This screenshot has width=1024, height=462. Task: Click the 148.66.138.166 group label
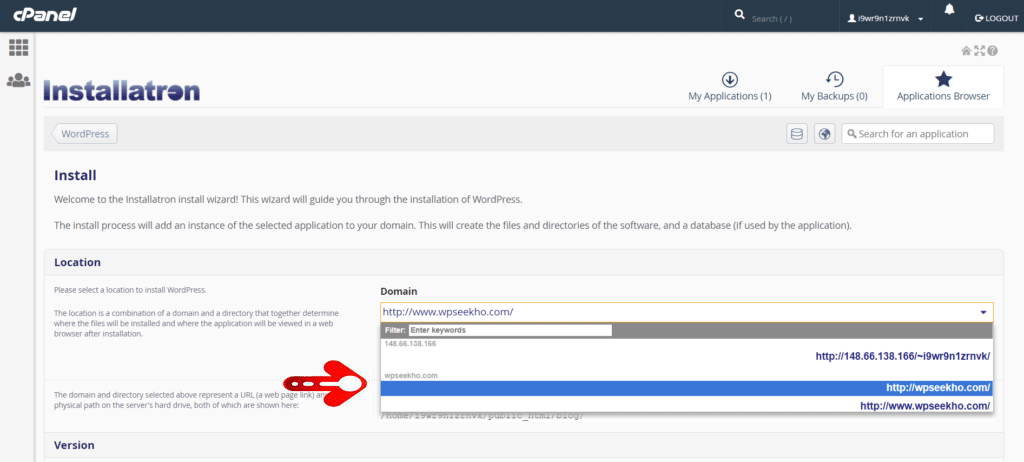(410, 344)
